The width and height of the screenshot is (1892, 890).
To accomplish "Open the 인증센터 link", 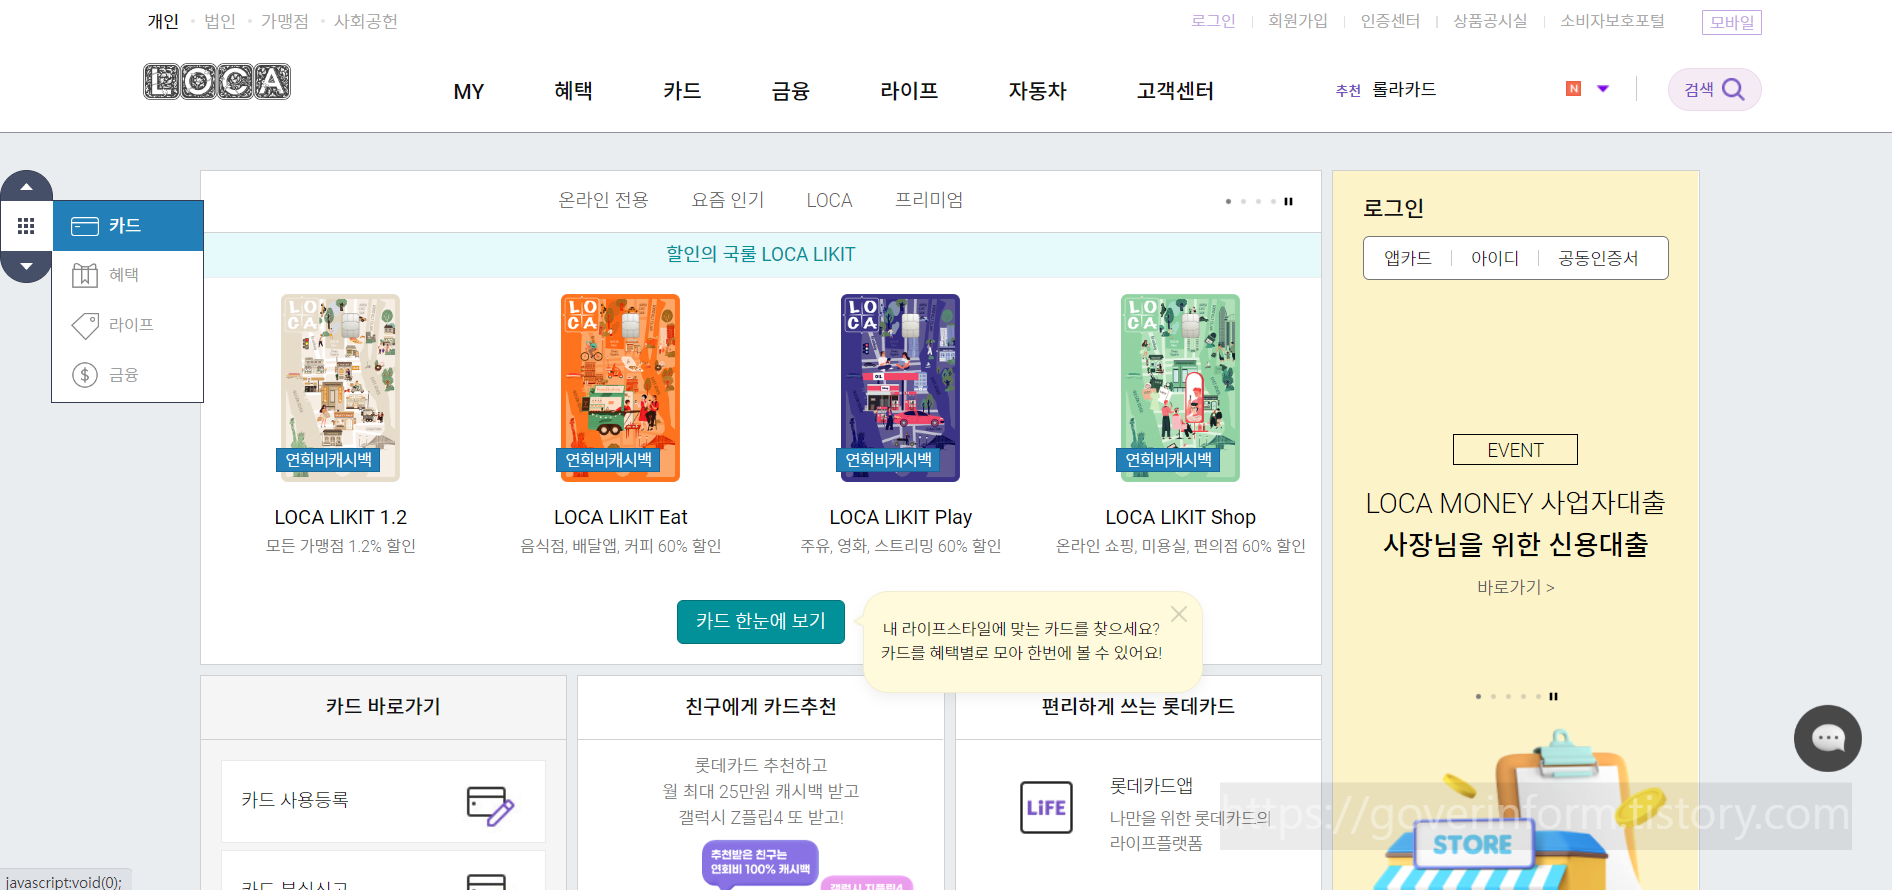I will (1390, 21).
